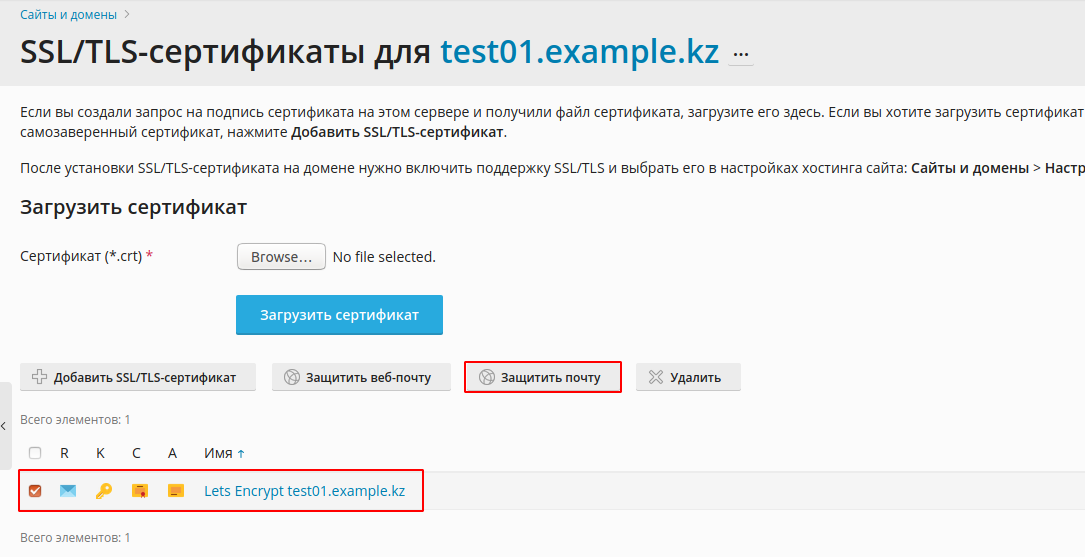Expand the collapsed left sidebar arrow
The width and height of the screenshot is (1085, 557).
point(4,426)
